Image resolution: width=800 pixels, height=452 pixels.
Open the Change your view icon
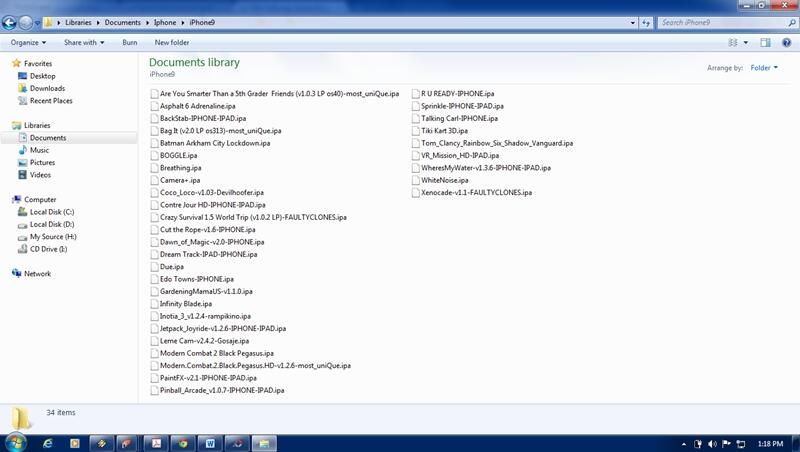733,42
